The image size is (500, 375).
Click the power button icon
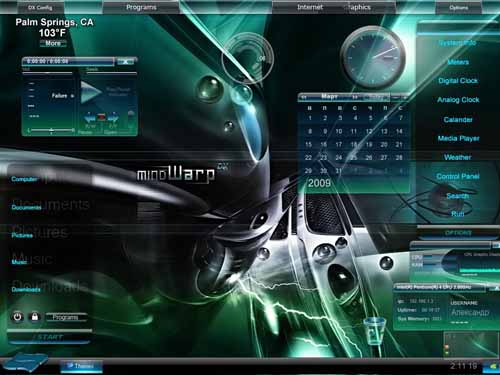pyautogui.click(x=17, y=316)
